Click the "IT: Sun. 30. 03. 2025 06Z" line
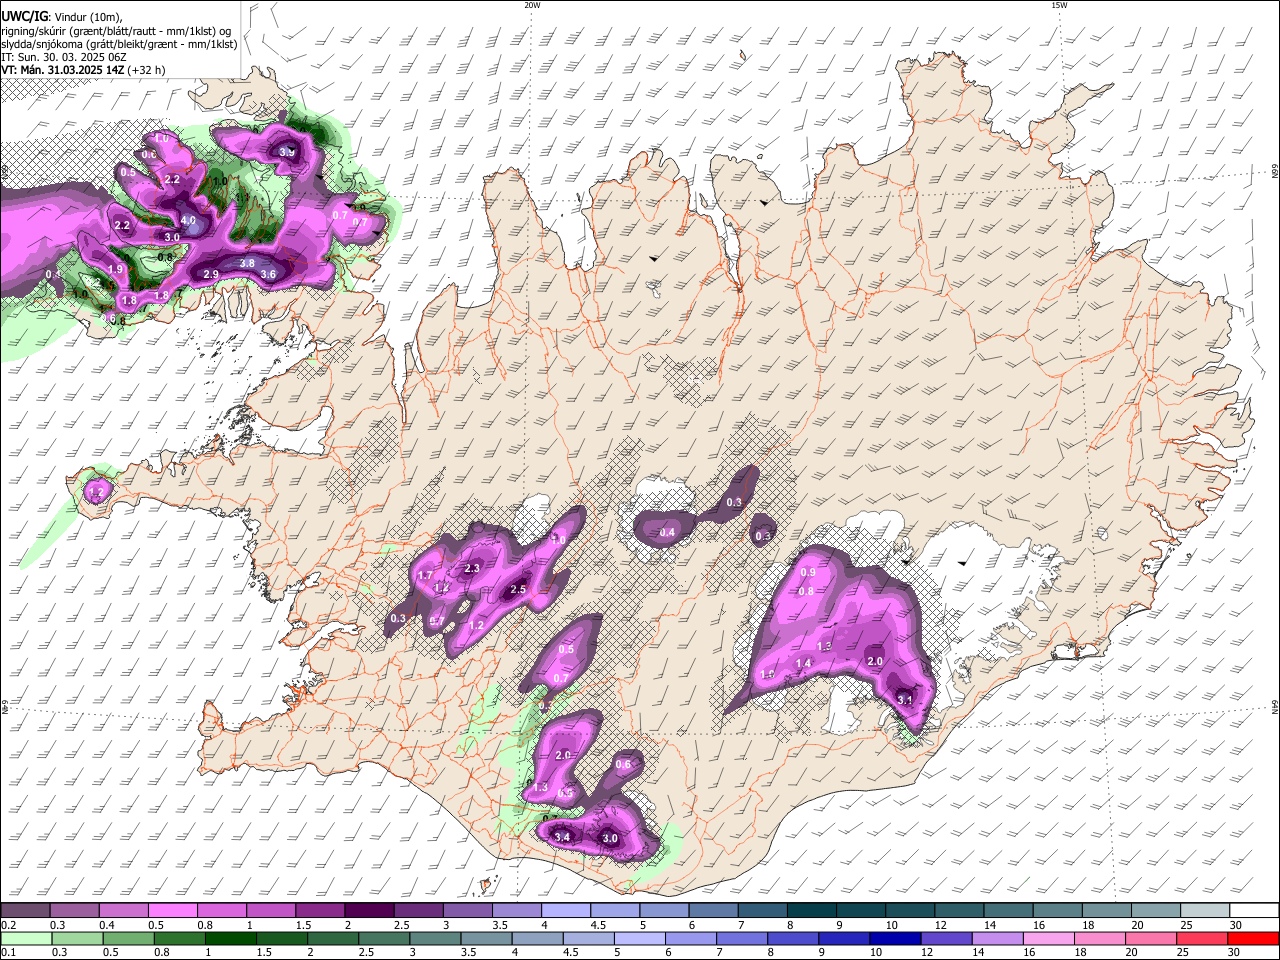This screenshot has width=1280, height=960. (x=63, y=57)
